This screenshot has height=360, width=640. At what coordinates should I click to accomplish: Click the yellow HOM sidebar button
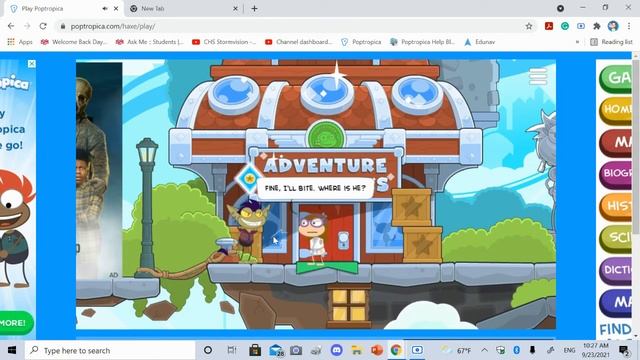(x=615, y=110)
